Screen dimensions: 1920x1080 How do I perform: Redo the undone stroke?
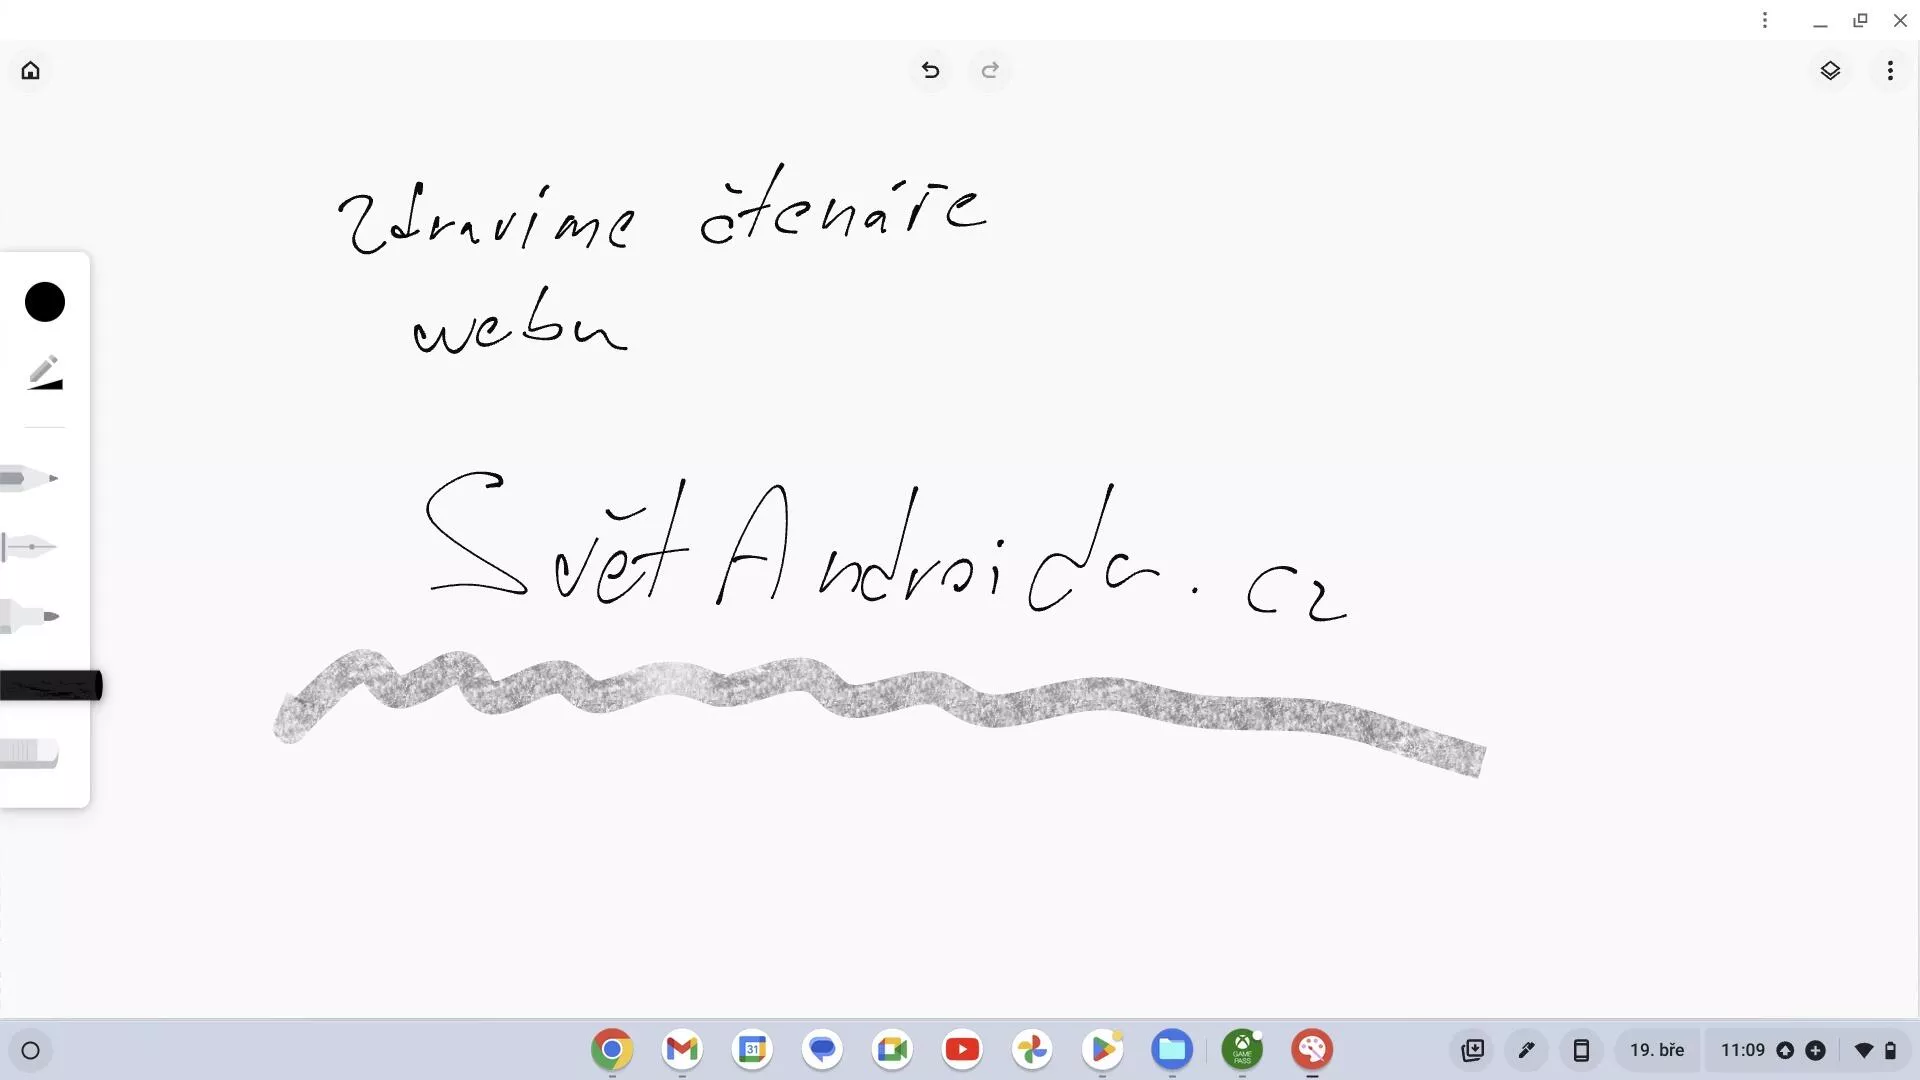pyautogui.click(x=990, y=70)
